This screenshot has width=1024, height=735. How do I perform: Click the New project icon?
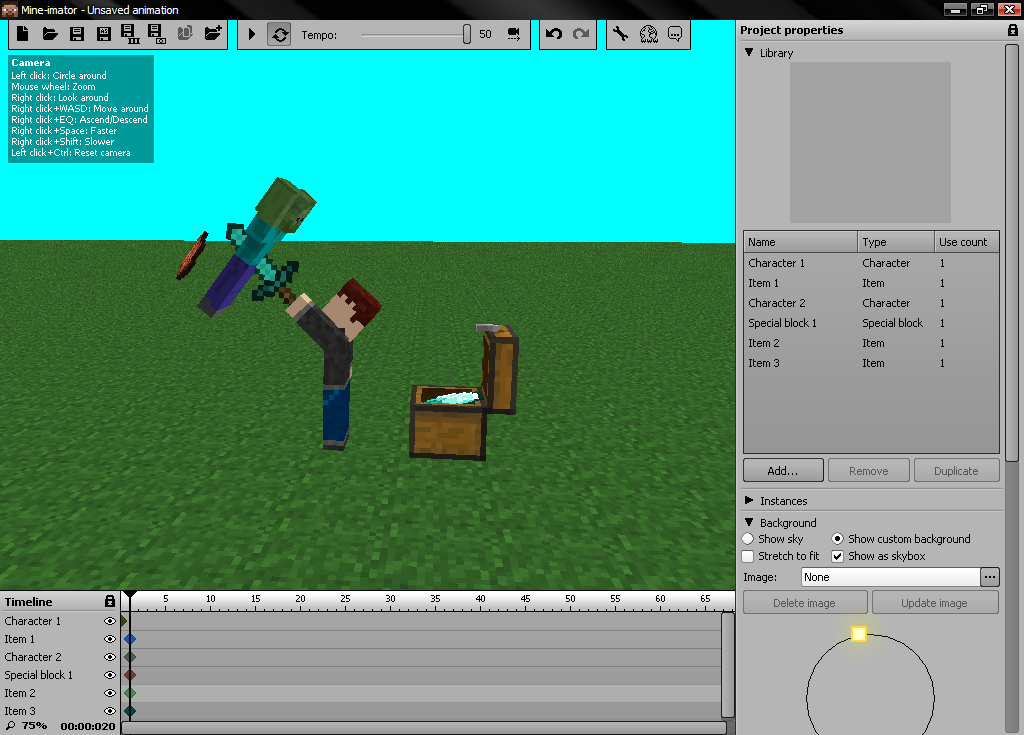(24, 34)
